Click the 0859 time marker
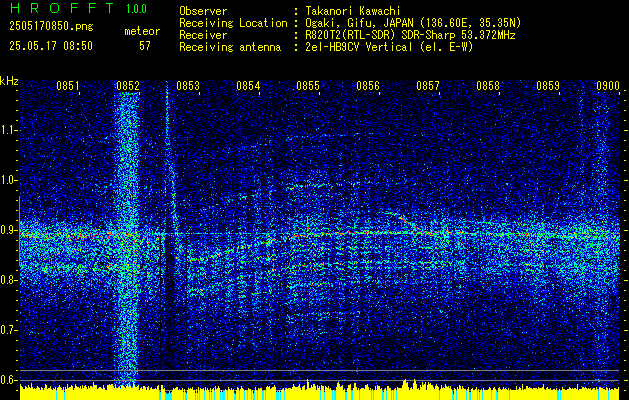629x400 pixels. click(548, 85)
